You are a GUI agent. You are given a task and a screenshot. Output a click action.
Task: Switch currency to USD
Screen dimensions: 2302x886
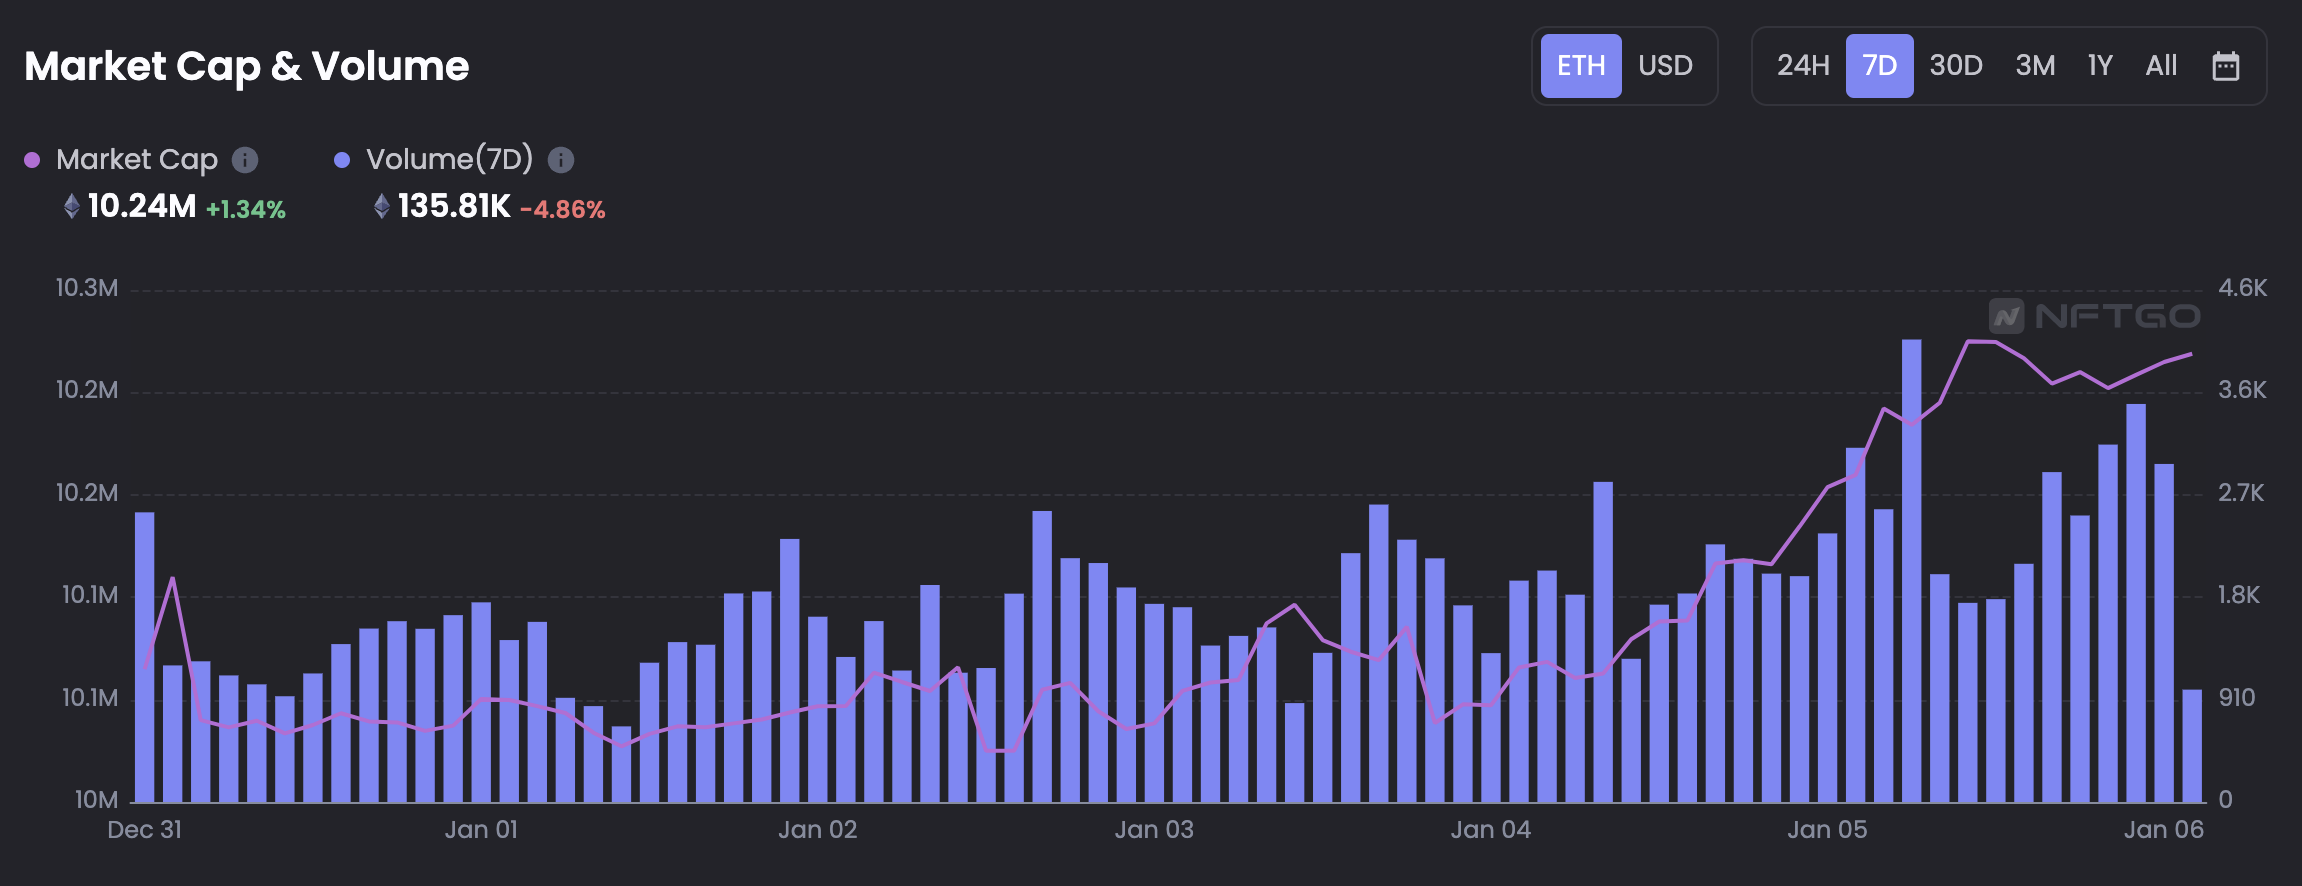[x=1665, y=66]
